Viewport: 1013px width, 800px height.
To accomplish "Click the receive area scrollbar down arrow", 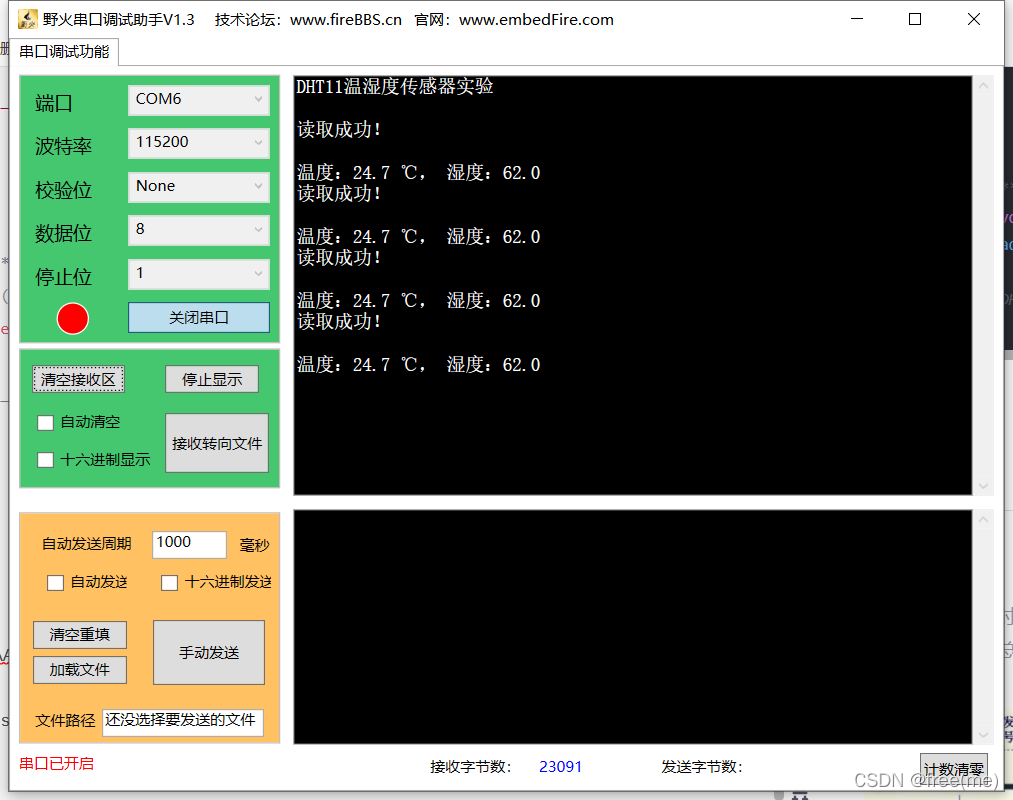I will click(x=983, y=486).
